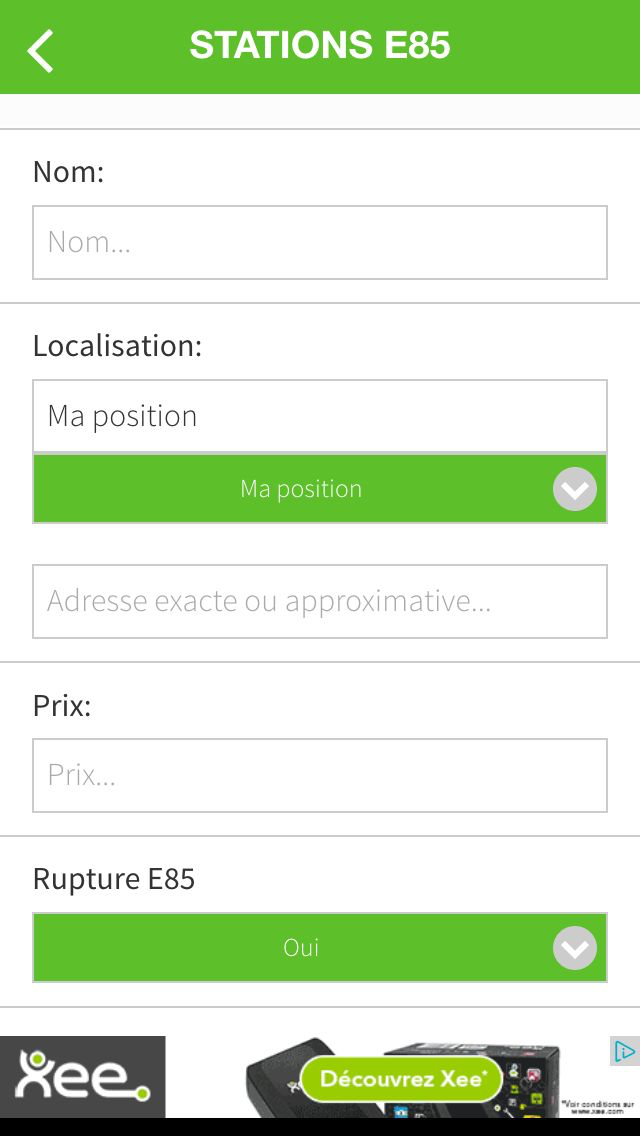Open the Rupture E85 Oui dropdown
This screenshot has height=1136, width=640.
point(300,948)
